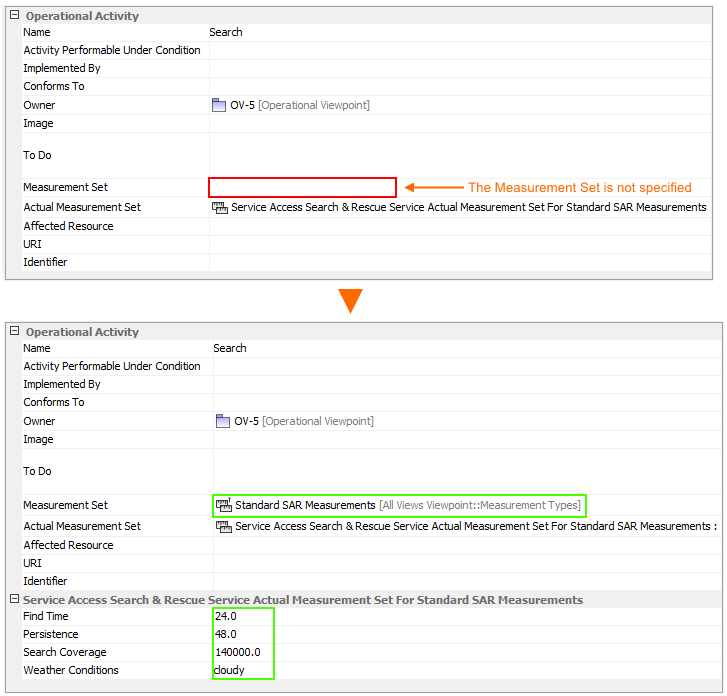The image size is (727, 696).
Task: Click the Weather Conditions value cloudy
Action: pos(230,670)
